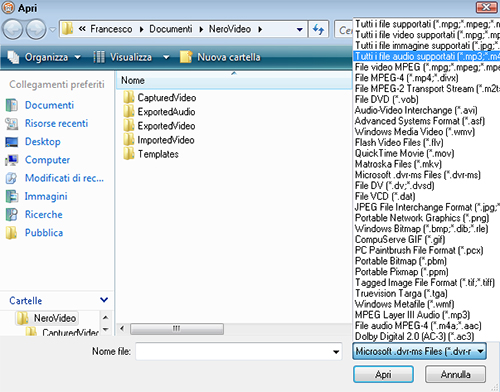
Task: Open Computer favorite link
Action: coord(47,160)
